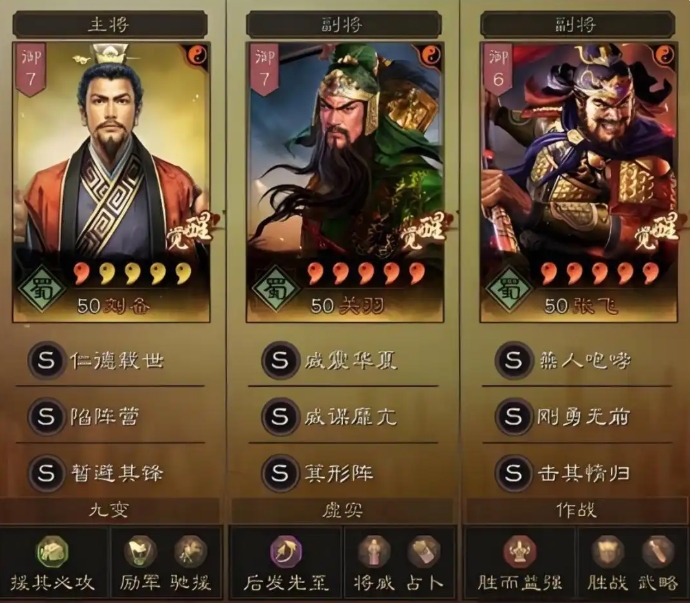Select the 援其必攻 tactic icon
Image resolution: width=690 pixels, height=603 pixels.
coord(52,552)
